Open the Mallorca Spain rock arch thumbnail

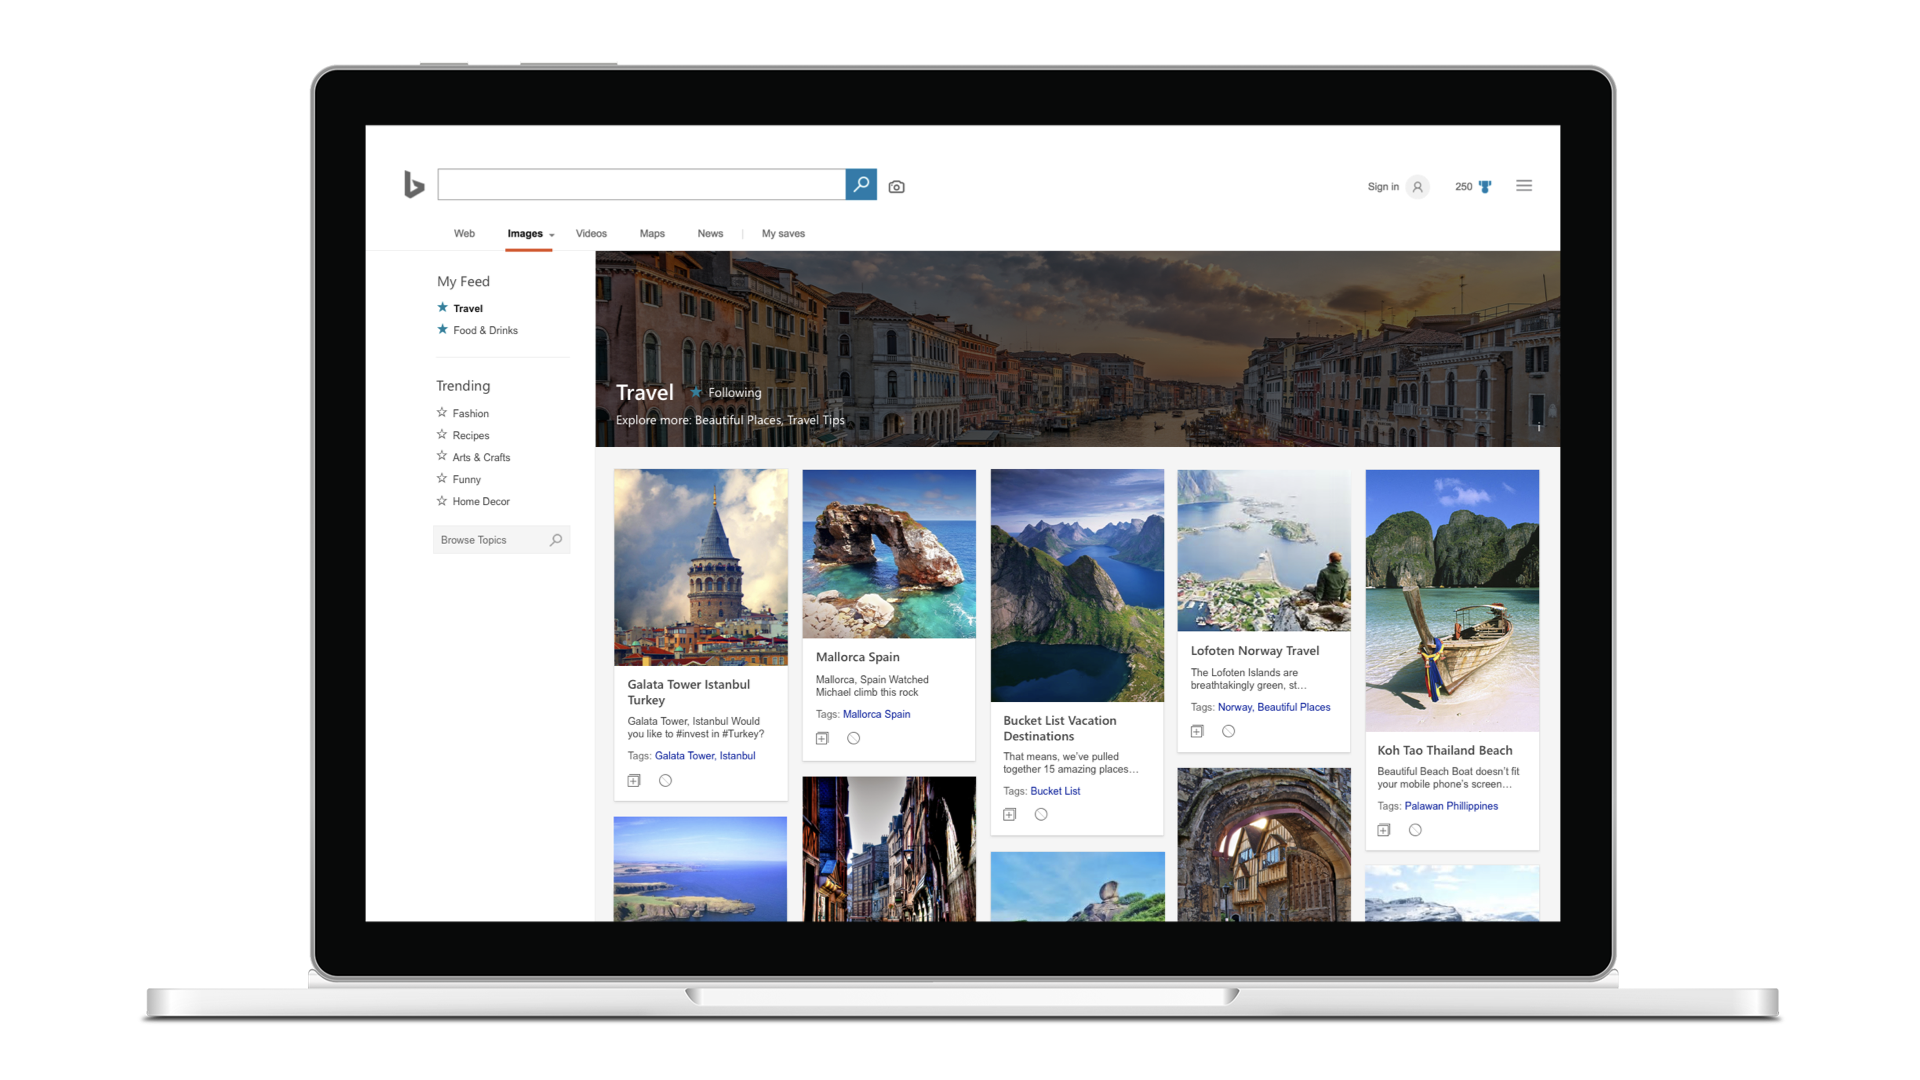(x=888, y=554)
